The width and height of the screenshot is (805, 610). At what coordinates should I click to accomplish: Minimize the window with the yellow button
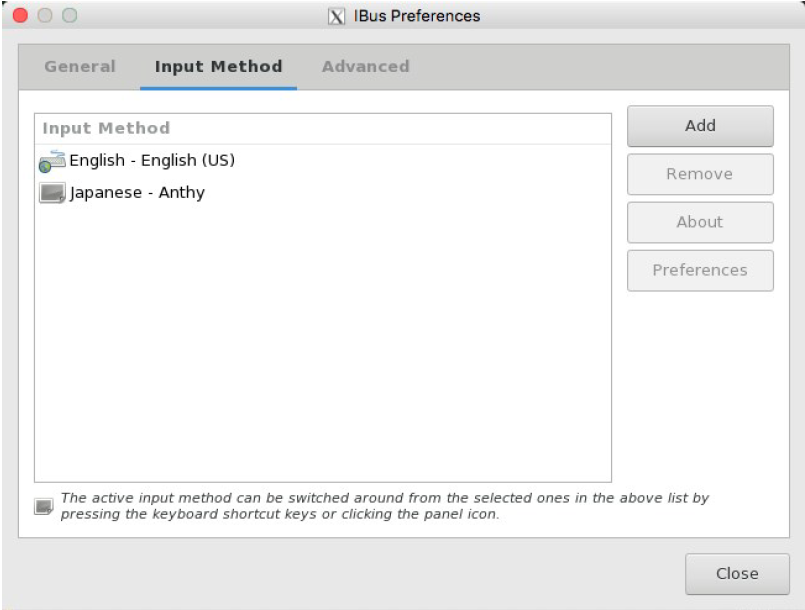click(x=45, y=16)
